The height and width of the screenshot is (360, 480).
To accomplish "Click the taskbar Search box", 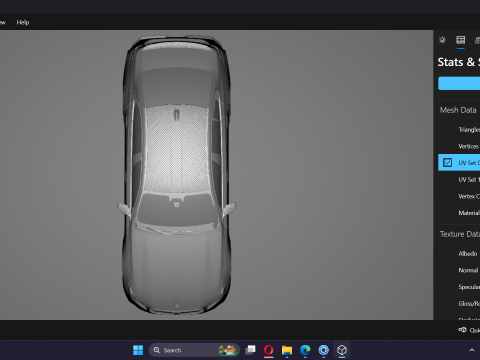I will [194, 350].
